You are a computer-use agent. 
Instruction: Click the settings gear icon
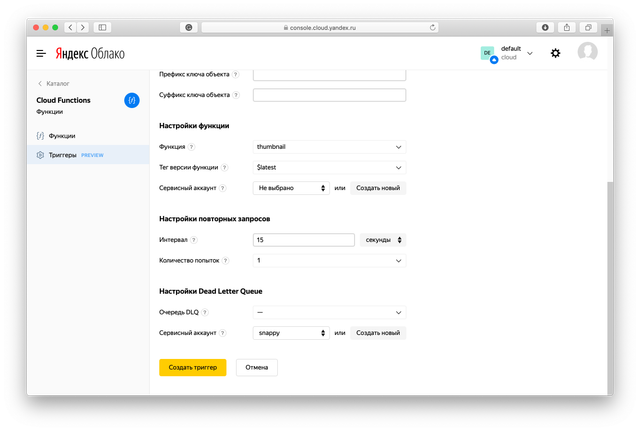click(556, 53)
